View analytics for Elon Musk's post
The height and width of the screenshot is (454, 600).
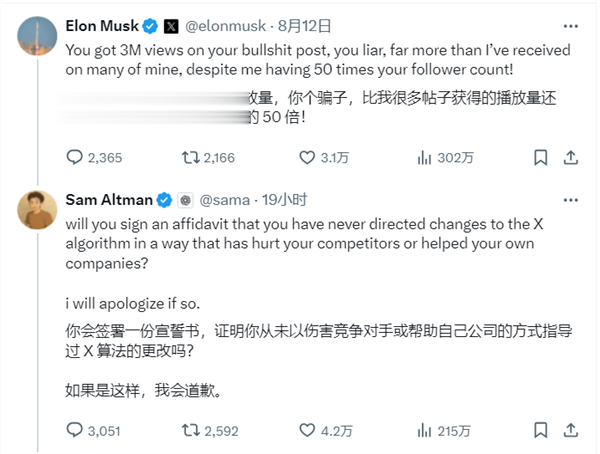[423, 157]
